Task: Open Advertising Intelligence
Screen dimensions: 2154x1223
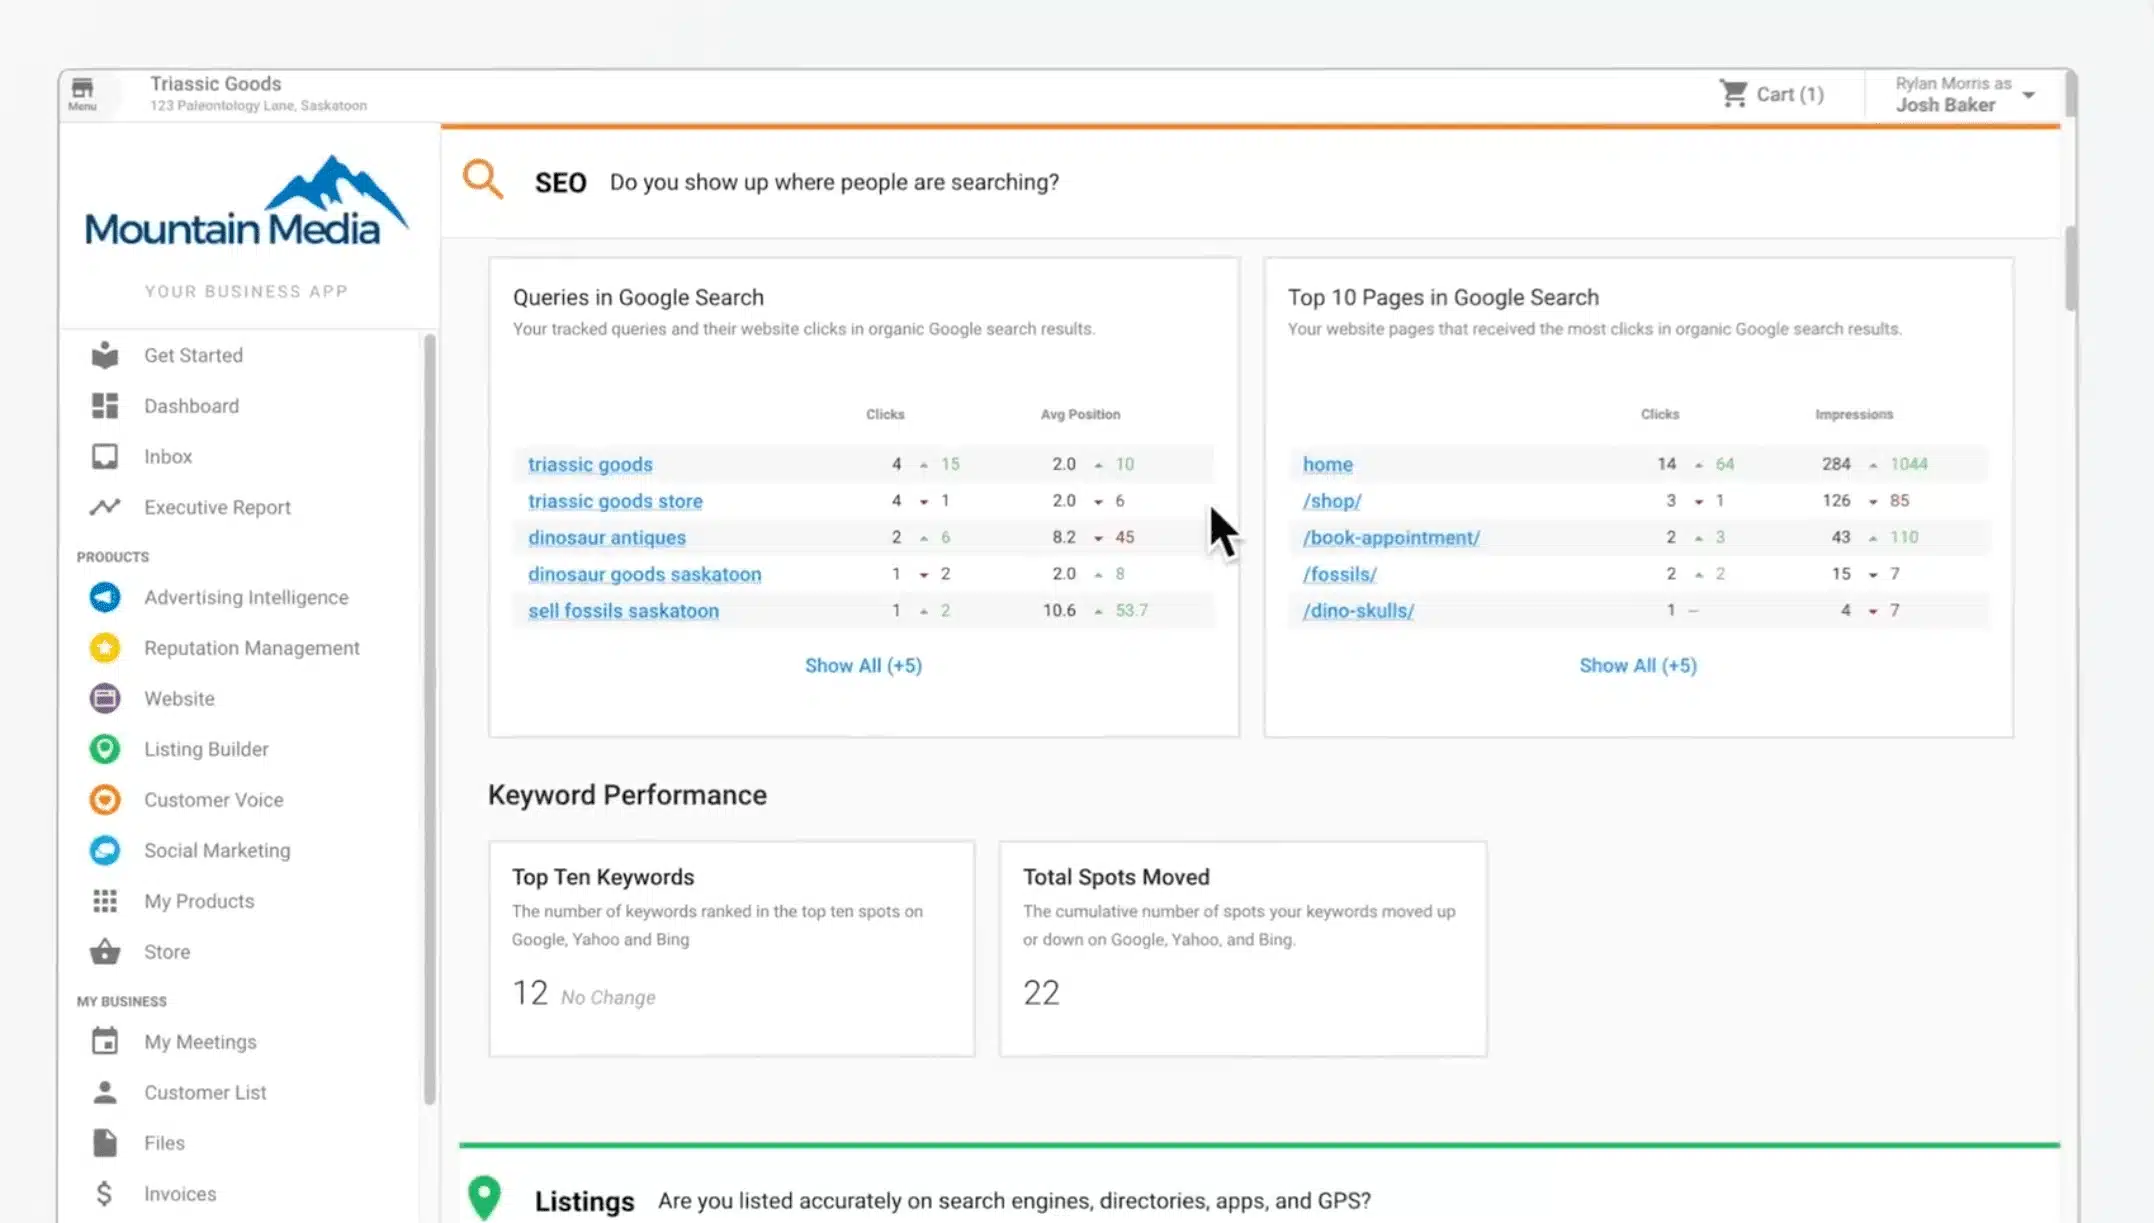Action: pyautogui.click(x=246, y=597)
